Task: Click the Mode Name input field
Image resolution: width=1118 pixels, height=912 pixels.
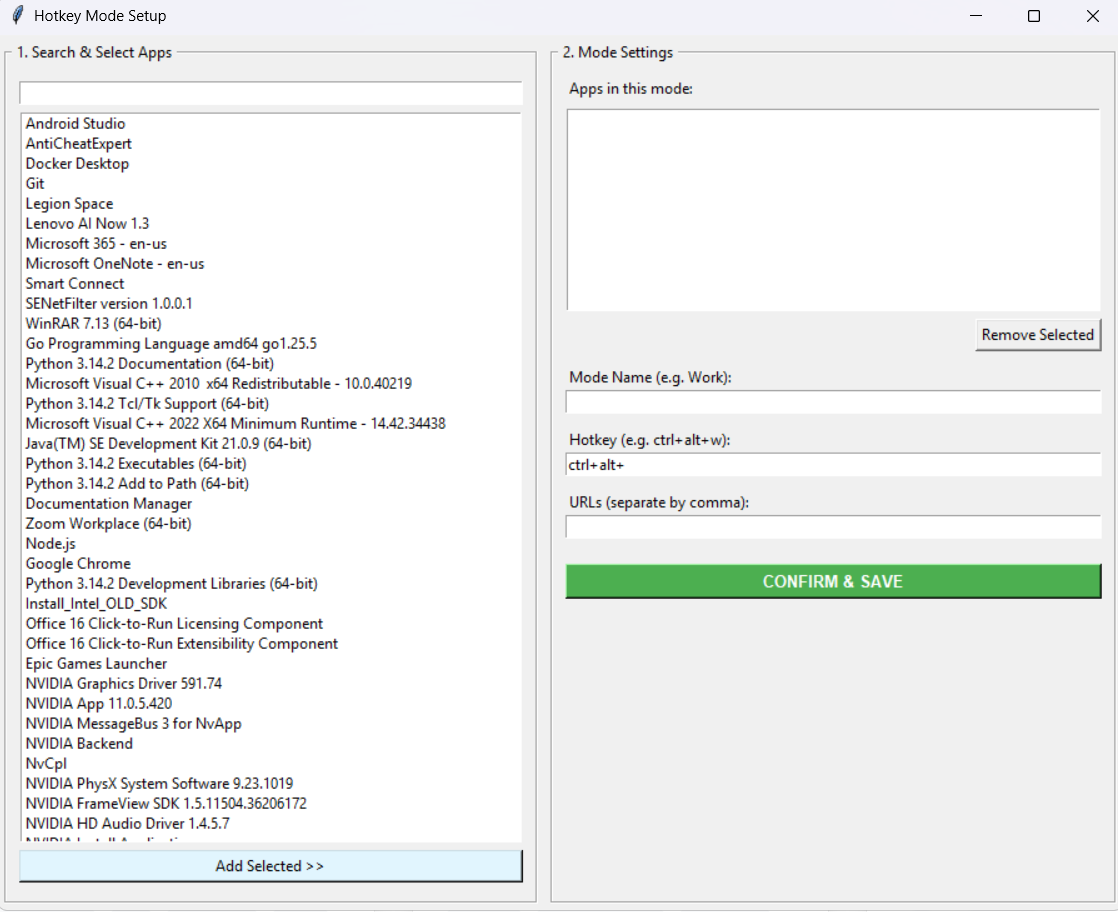Action: (x=833, y=402)
